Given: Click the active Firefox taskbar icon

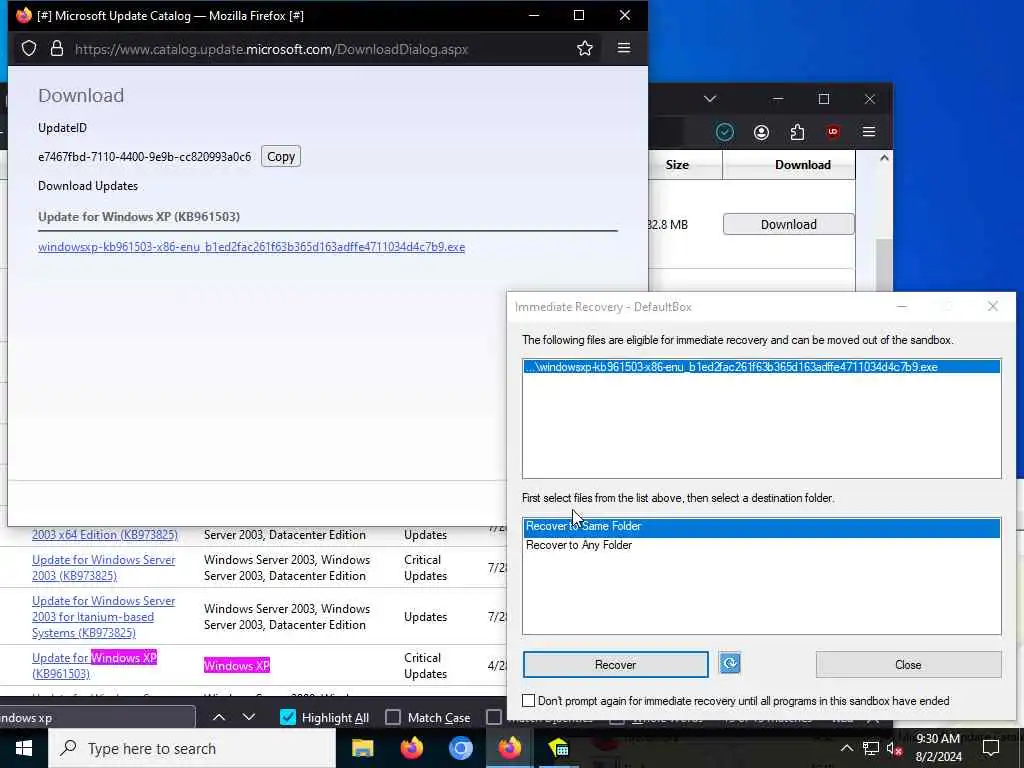Looking at the screenshot, I should coord(509,748).
